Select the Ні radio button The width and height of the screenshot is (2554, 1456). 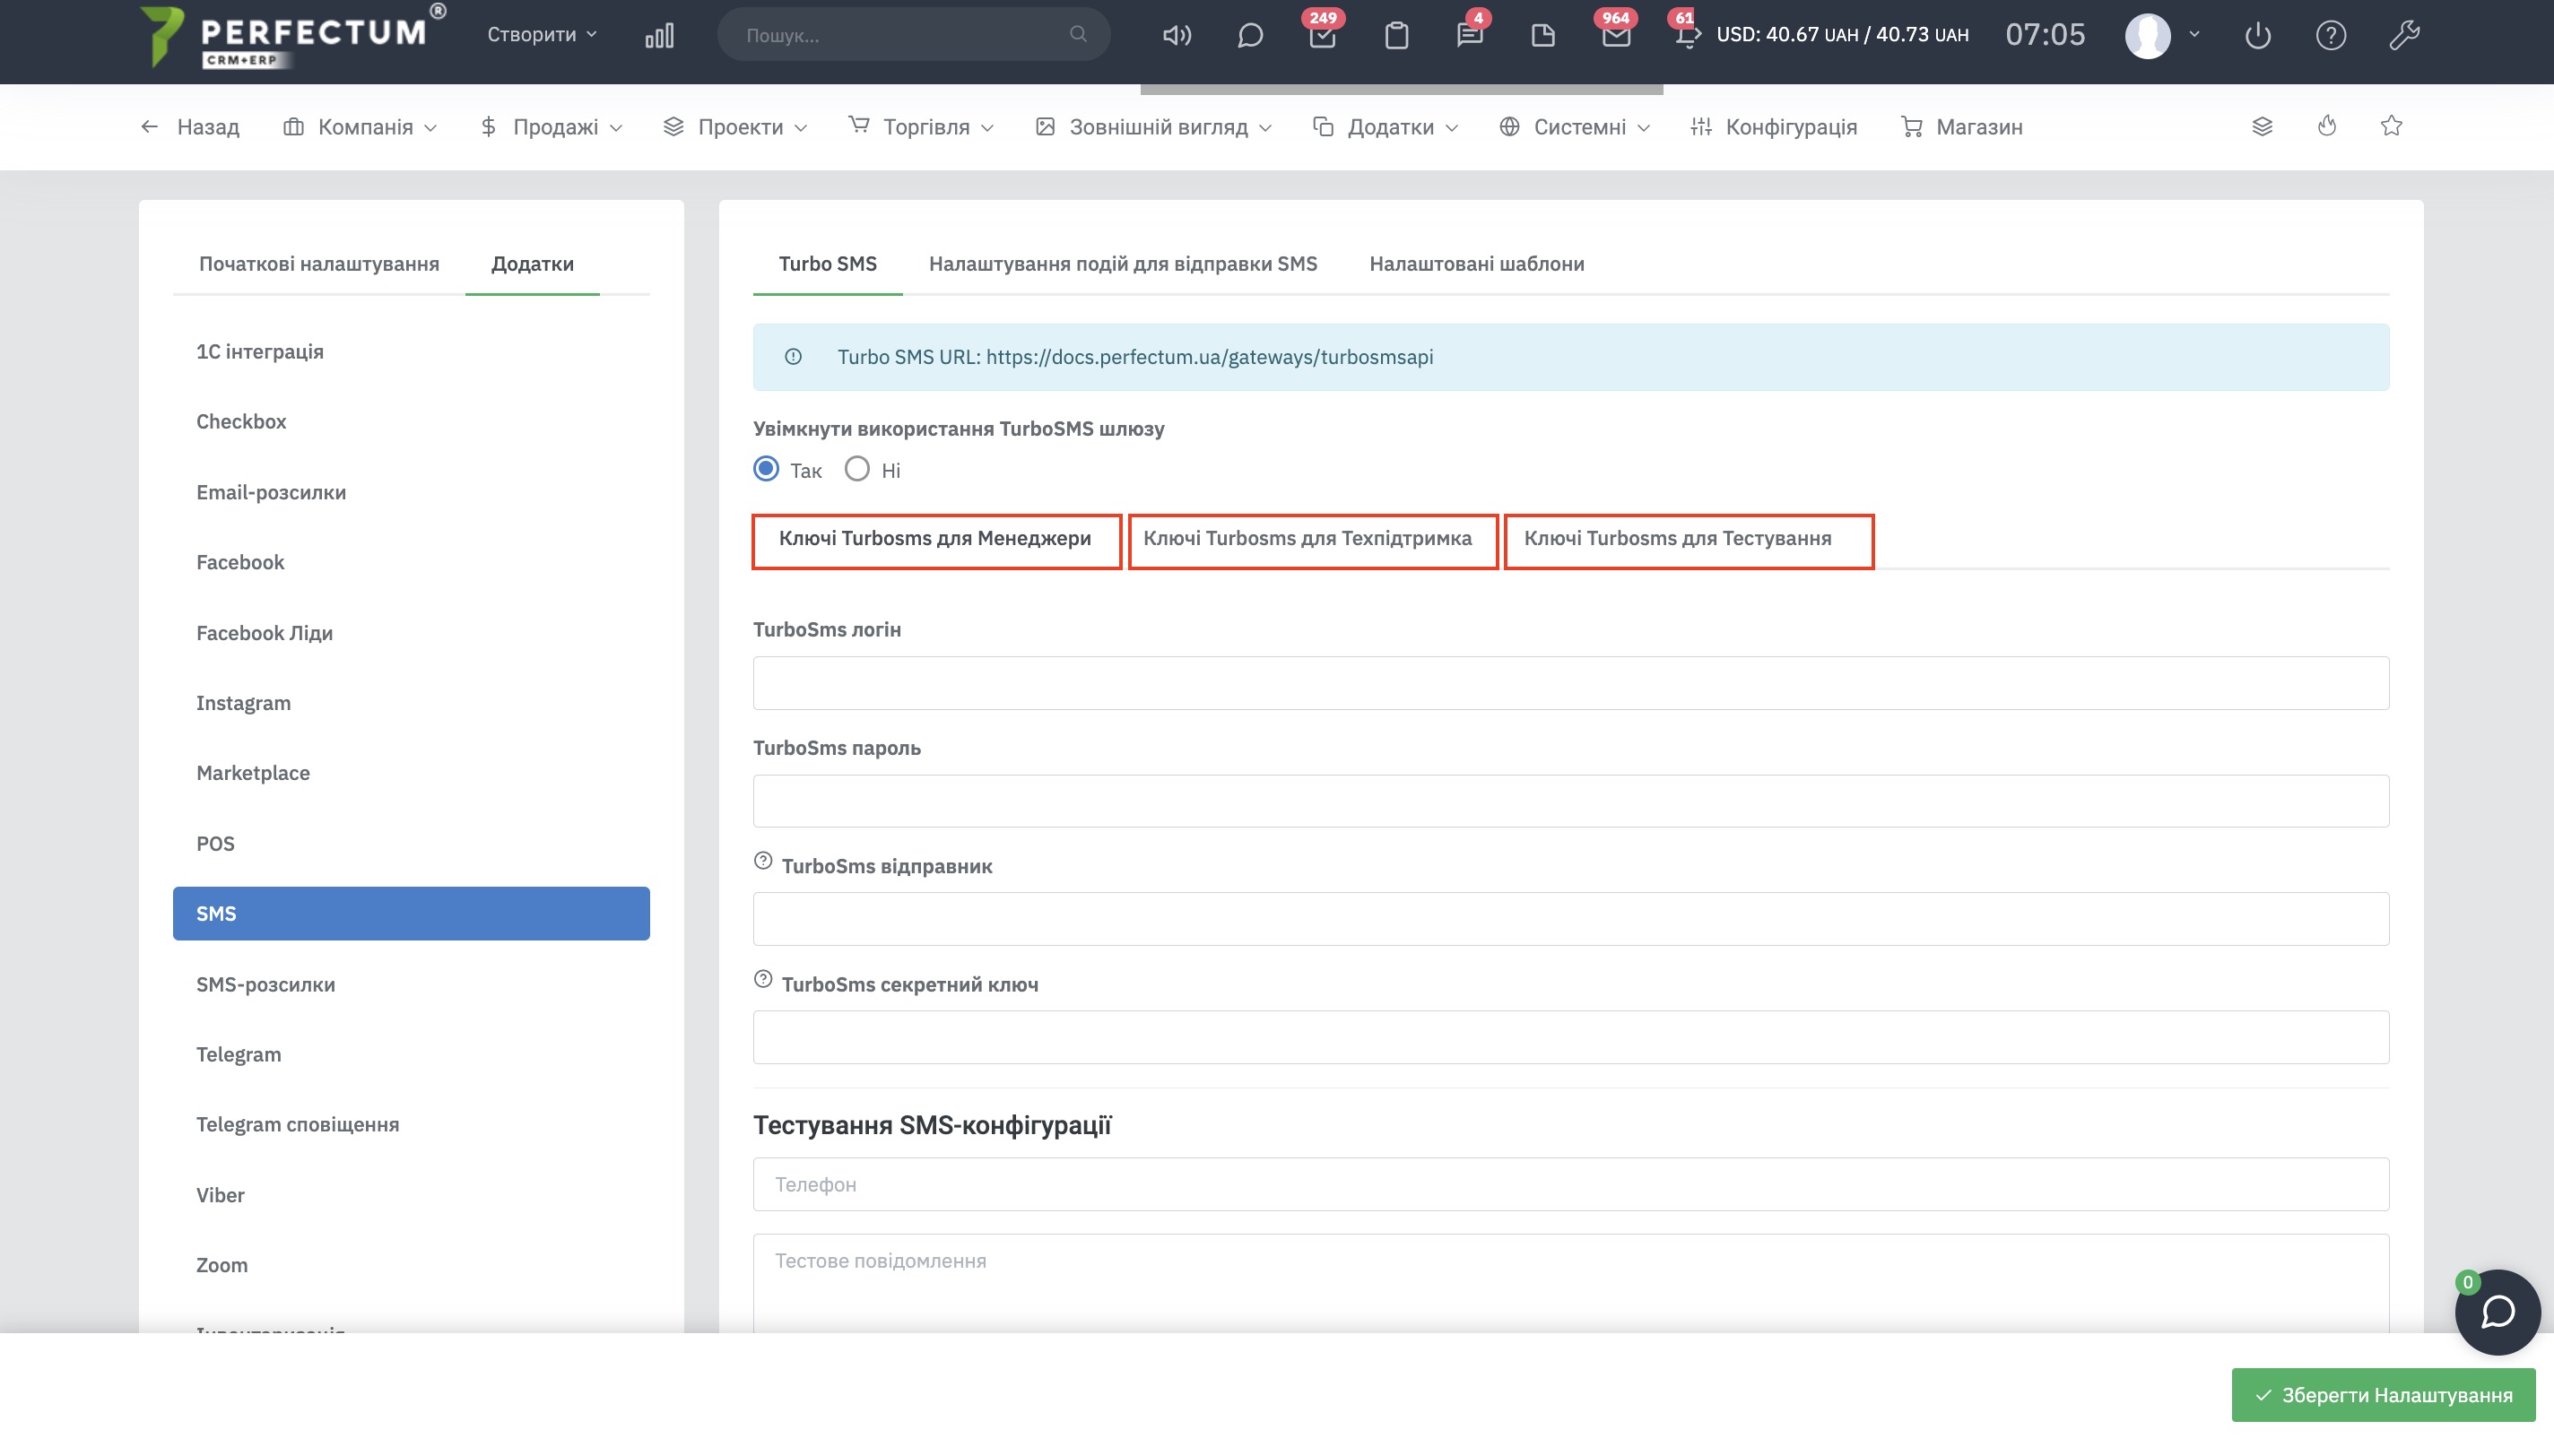[x=857, y=469]
